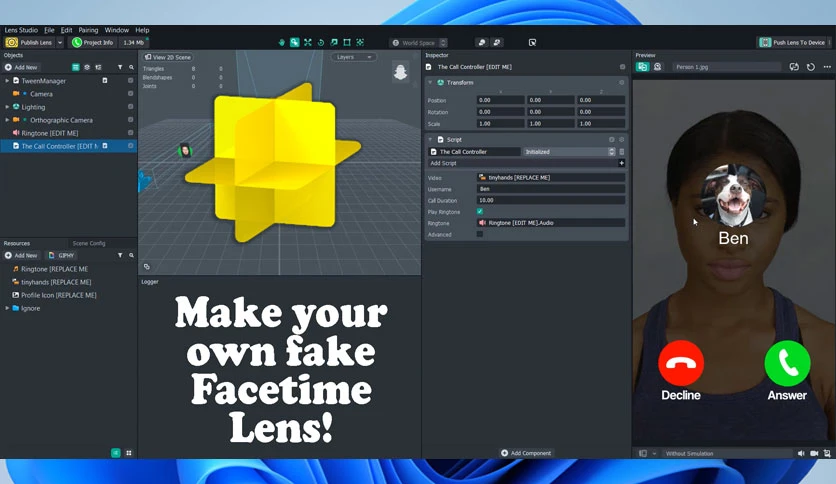The image size is (836, 484).
Task: Open GIPHY resource library
Action: 61,255
